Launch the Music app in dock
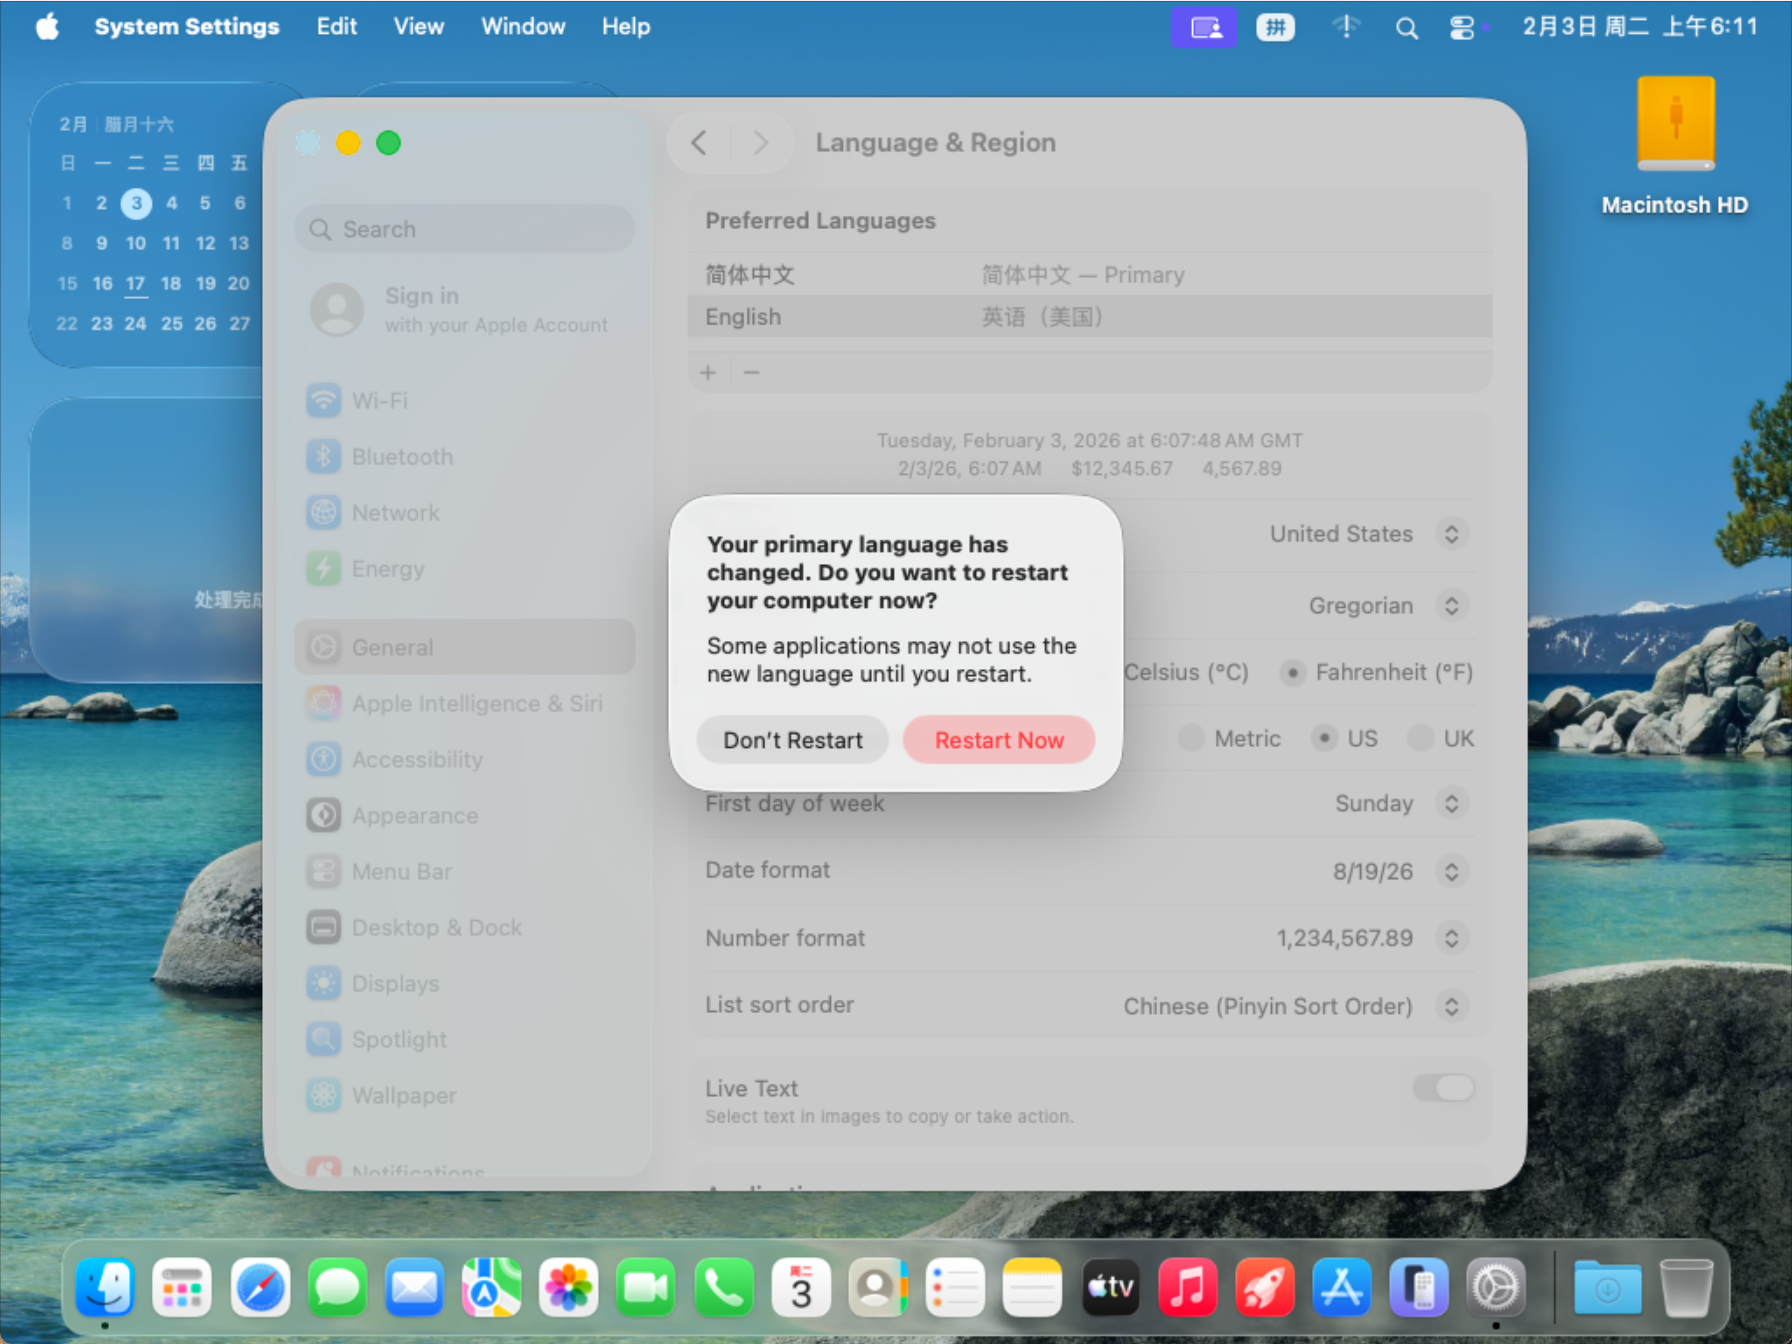Viewport: 1792px width, 1344px height. (x=1187, y=1288)
